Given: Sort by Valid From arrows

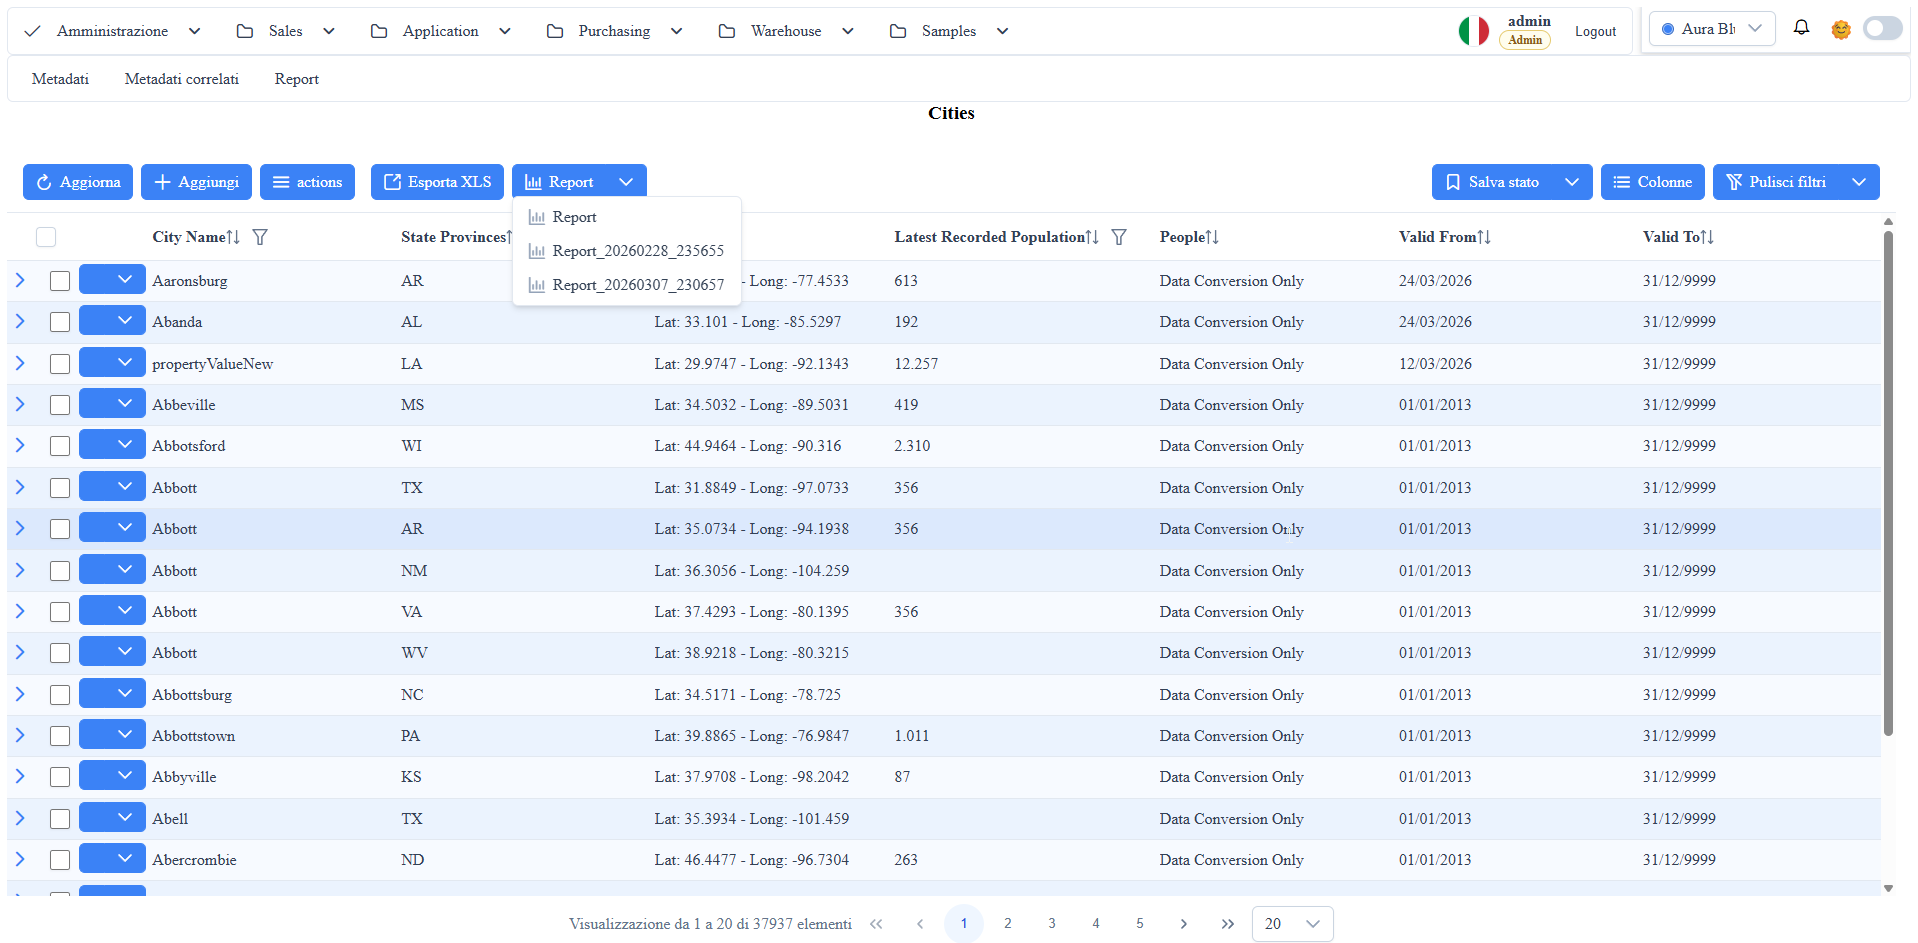Looking at the screenshot, I should tap(1484, 237).
